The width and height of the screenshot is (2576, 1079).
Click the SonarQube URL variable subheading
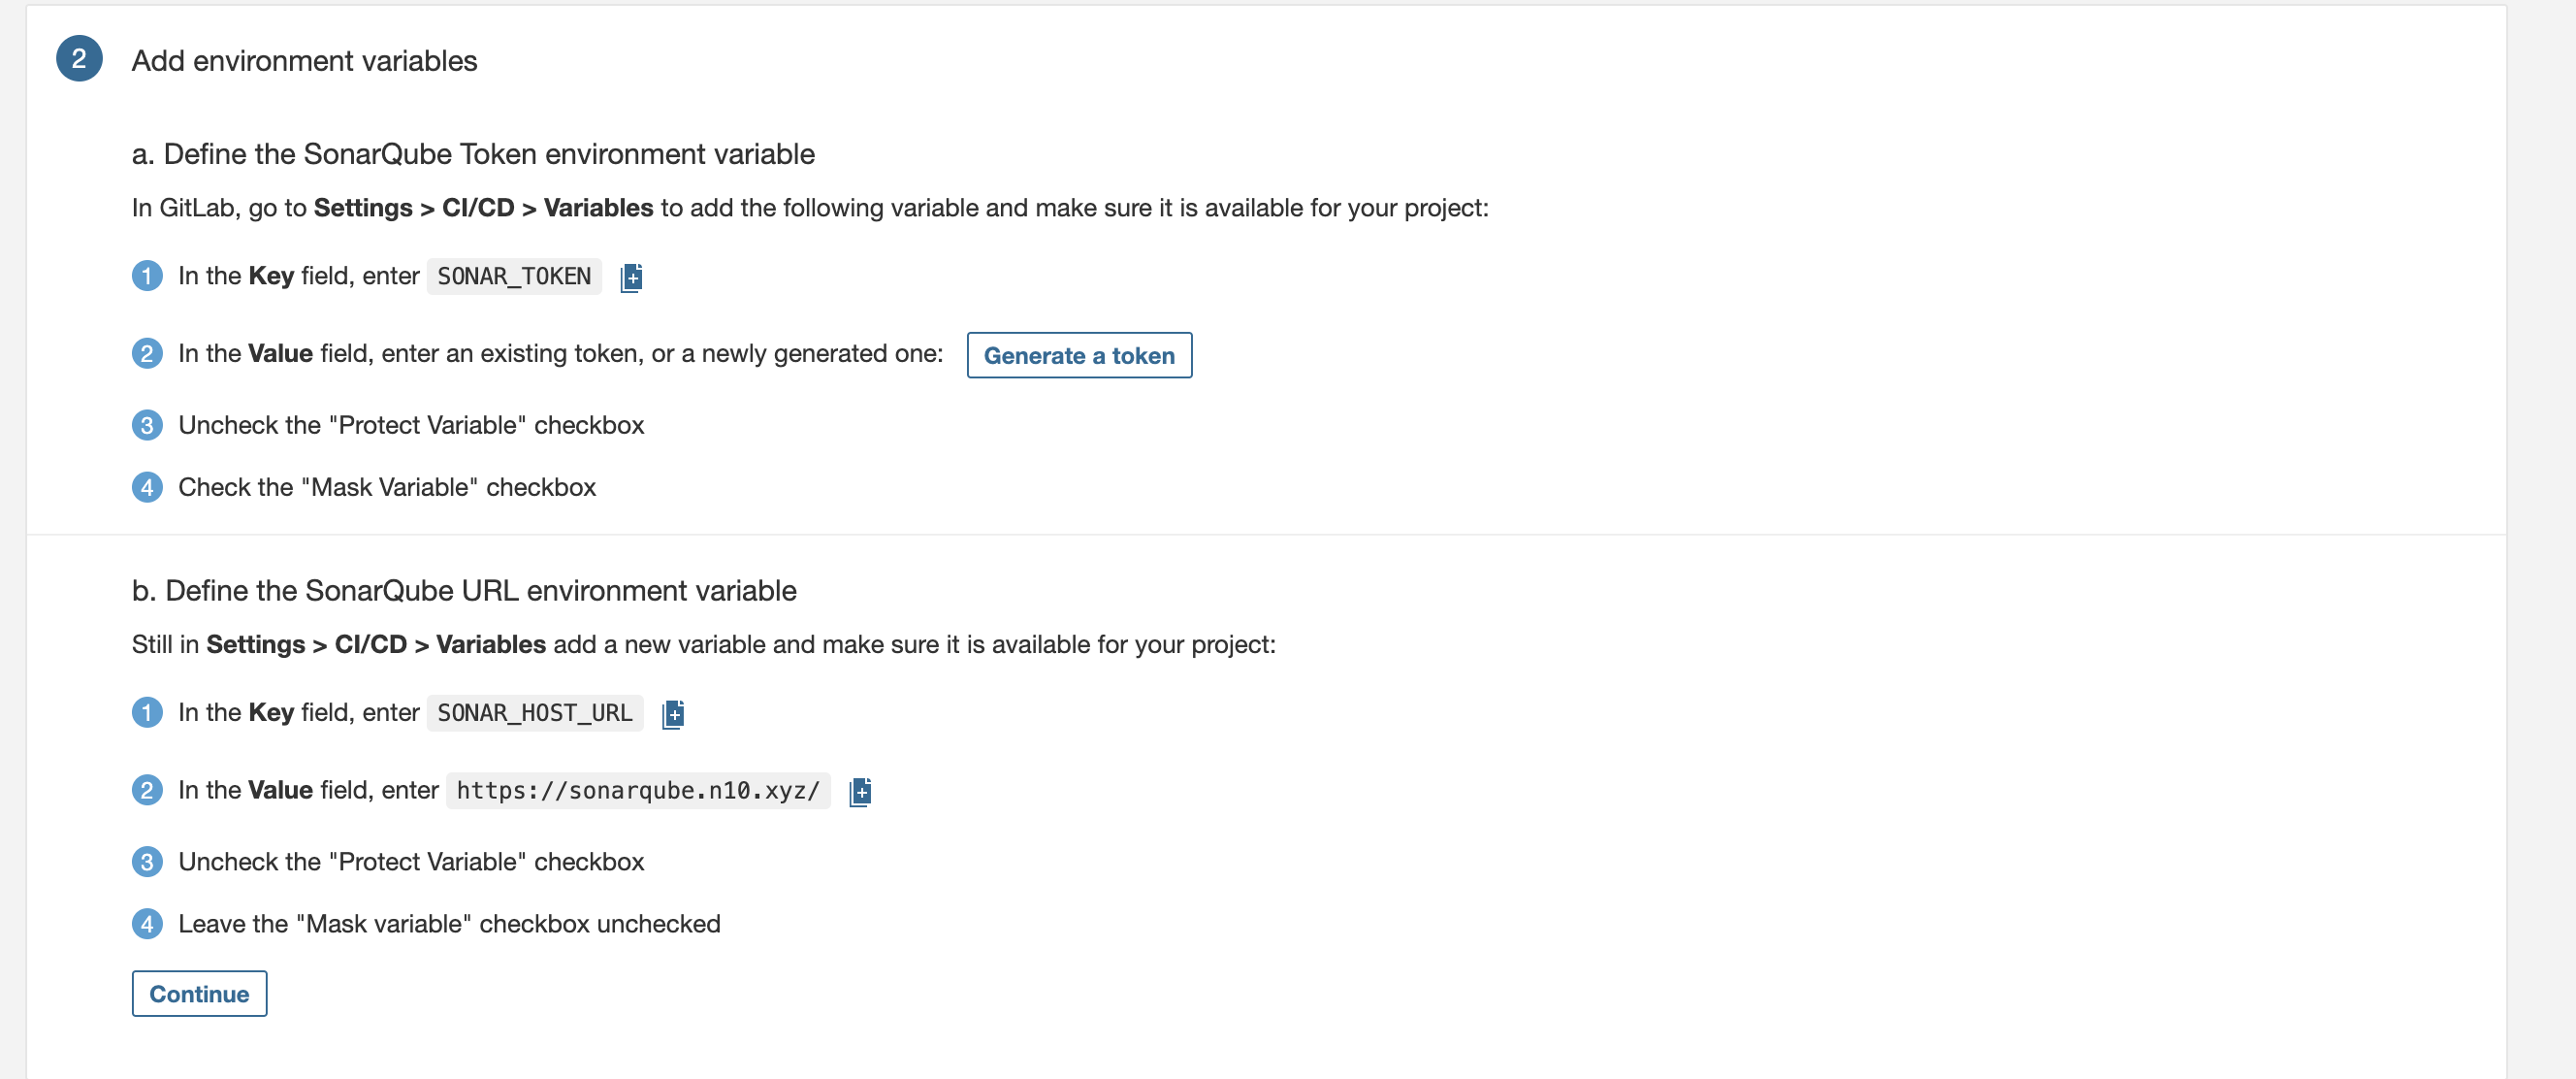coord(464,591)
